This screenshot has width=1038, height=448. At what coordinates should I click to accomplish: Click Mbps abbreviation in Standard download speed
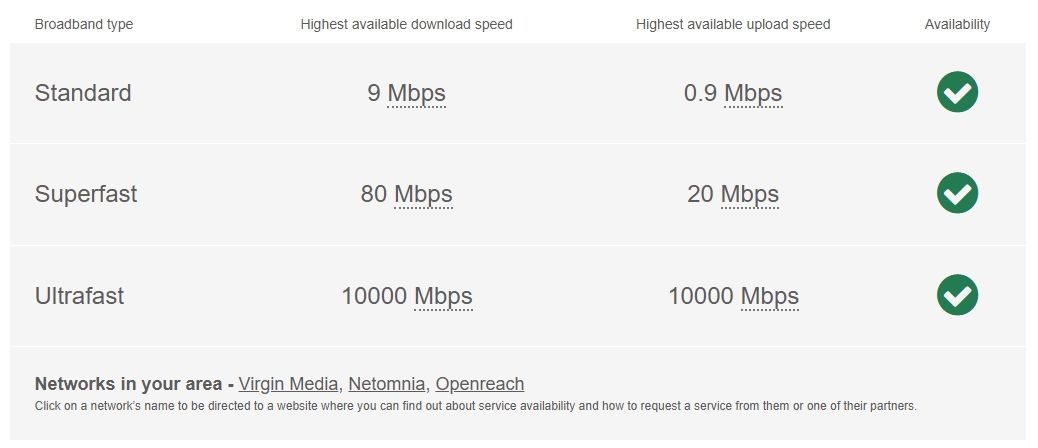tap(416, 94)
